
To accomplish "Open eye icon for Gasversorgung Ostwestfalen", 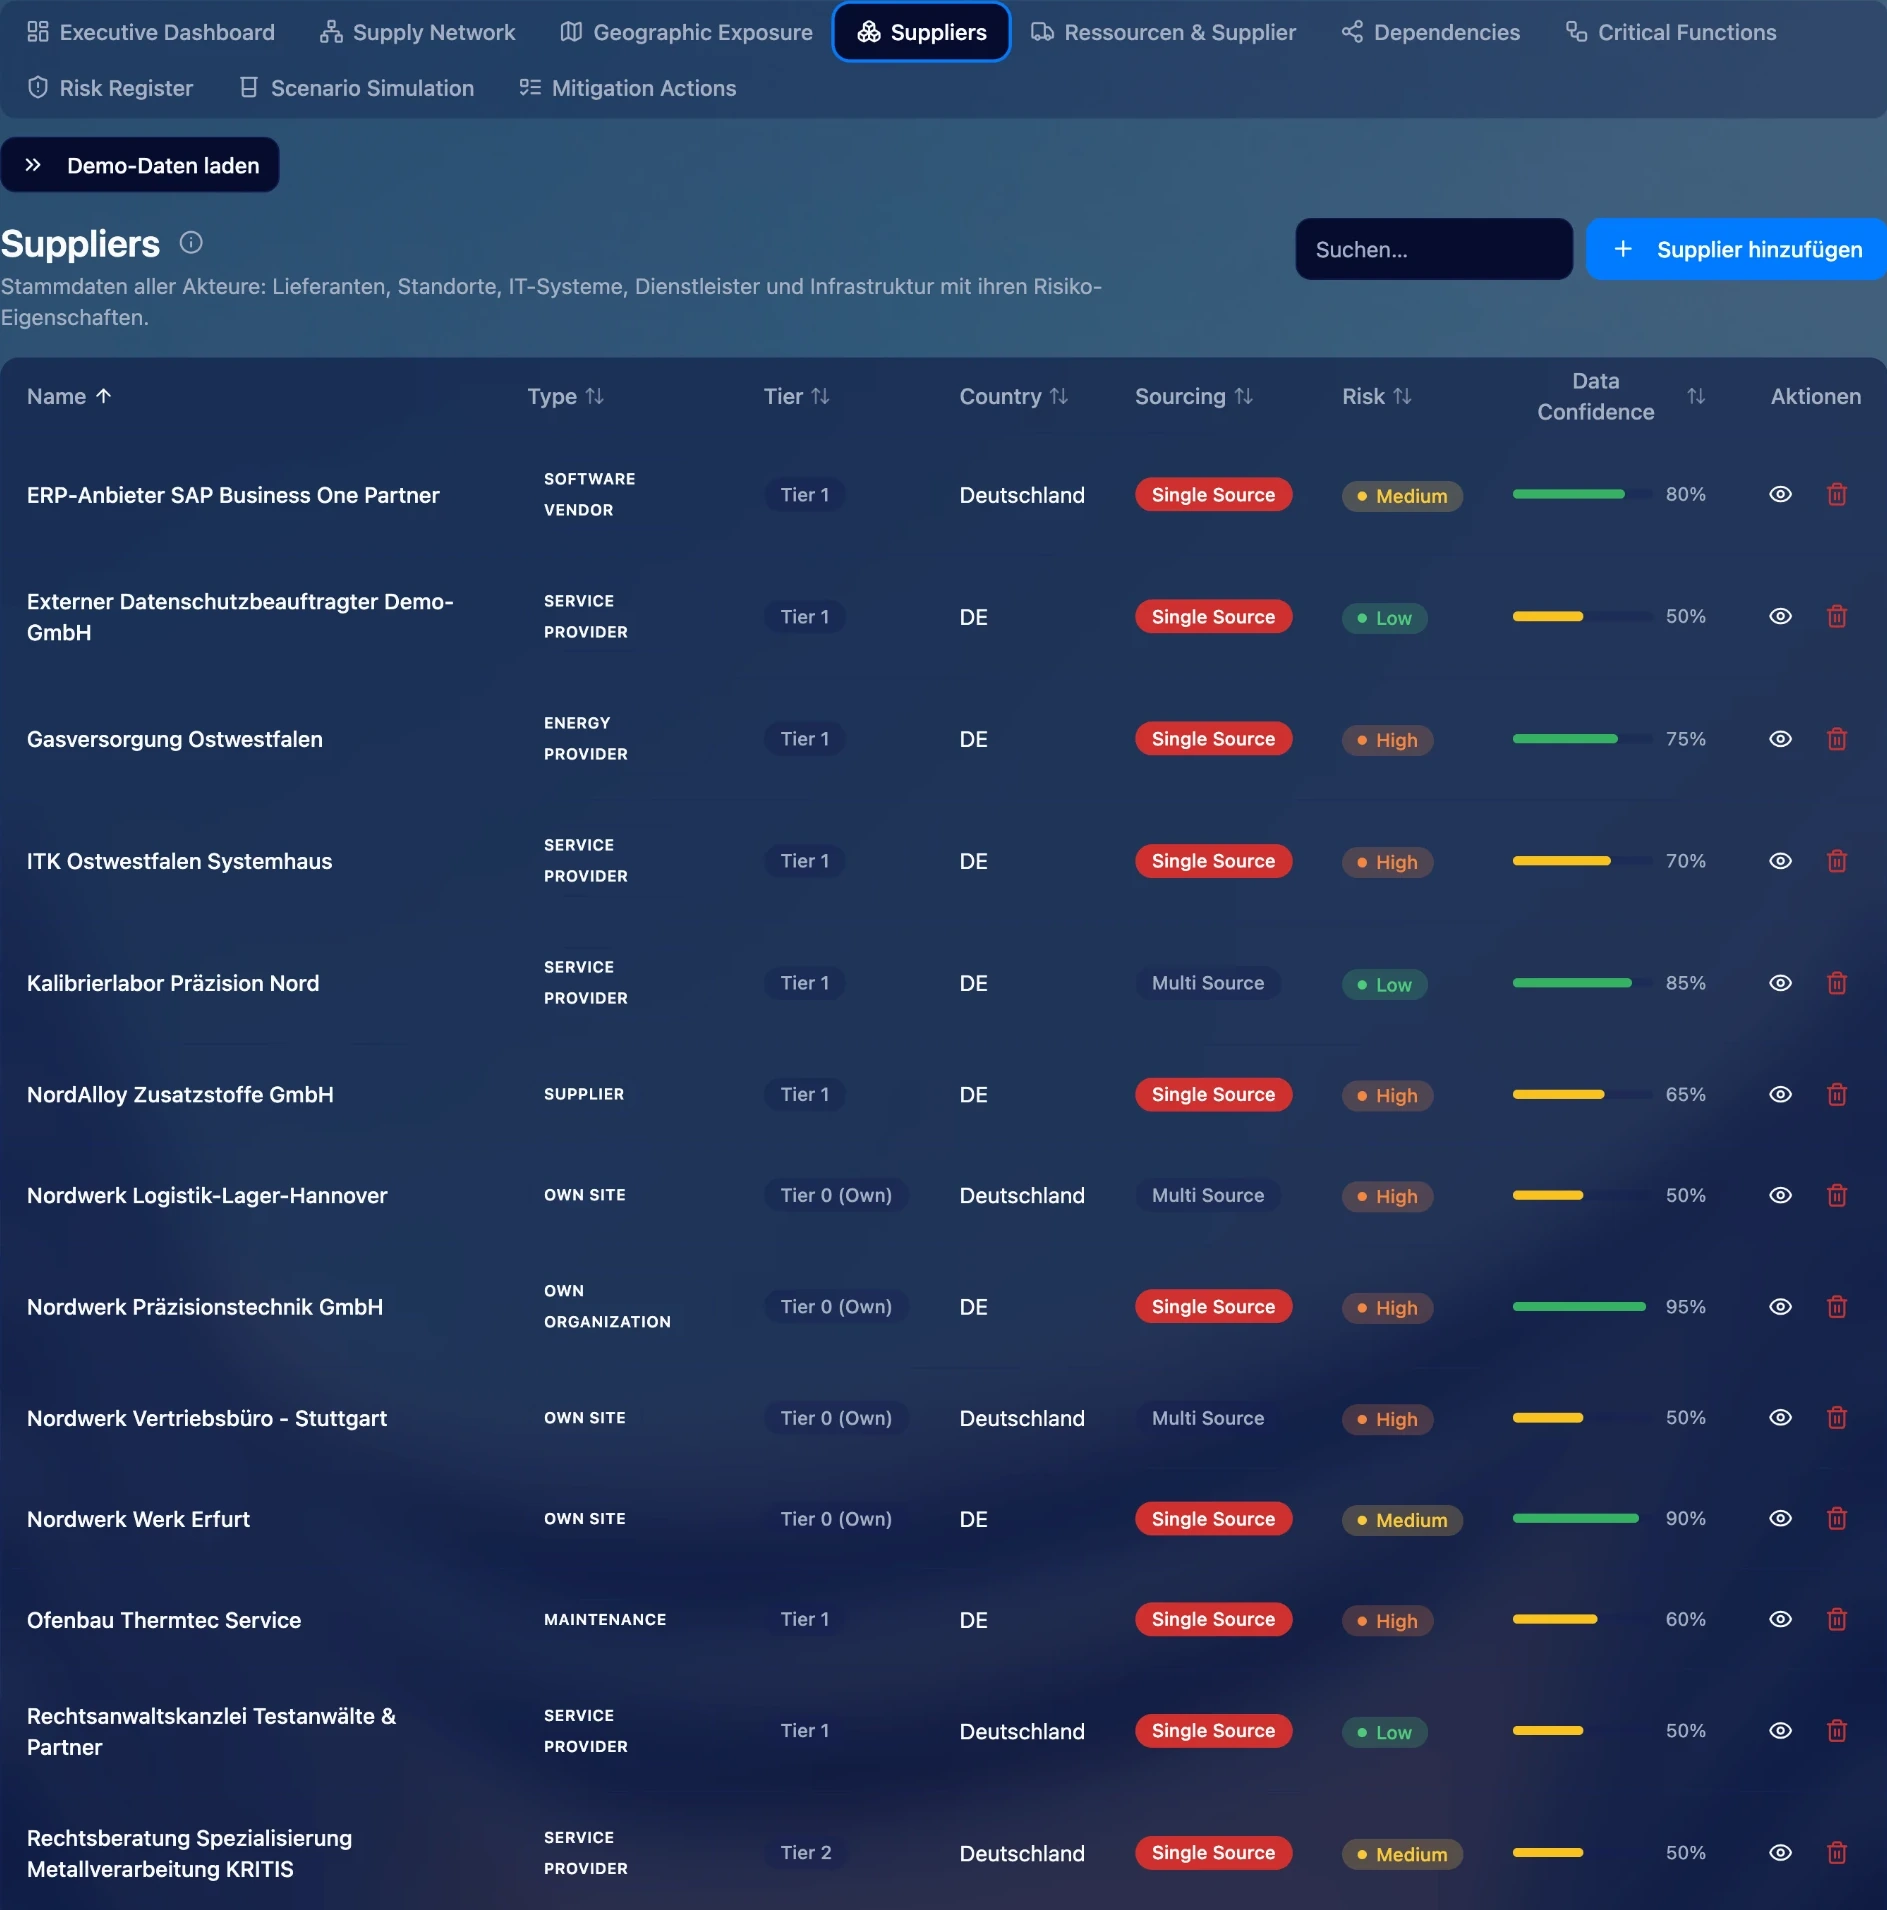I will click(1780, 739).
